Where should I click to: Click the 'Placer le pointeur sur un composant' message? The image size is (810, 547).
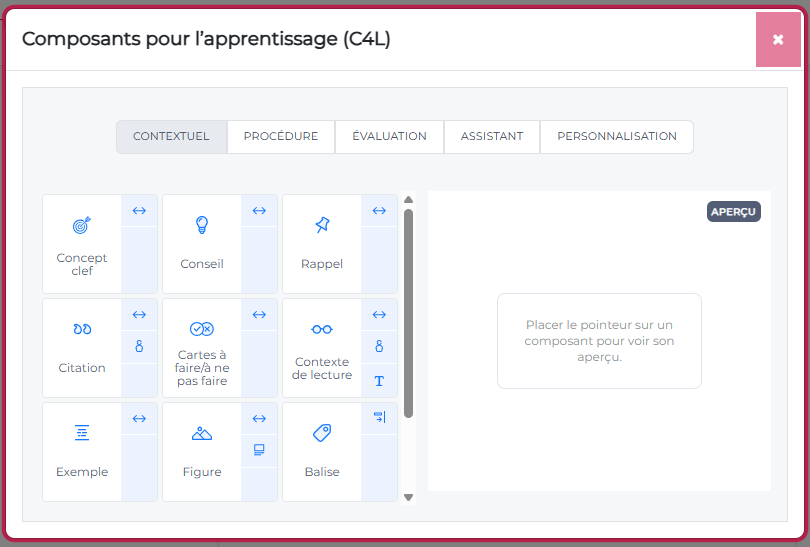(x=599, y=341)
